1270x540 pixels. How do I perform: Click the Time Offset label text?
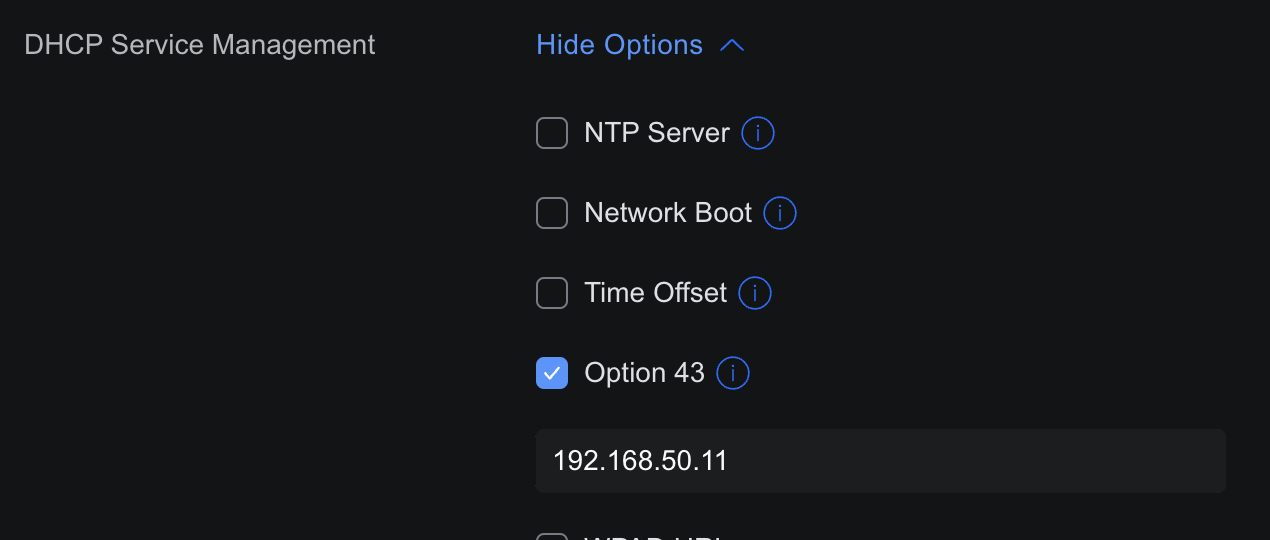coord(656,293)
